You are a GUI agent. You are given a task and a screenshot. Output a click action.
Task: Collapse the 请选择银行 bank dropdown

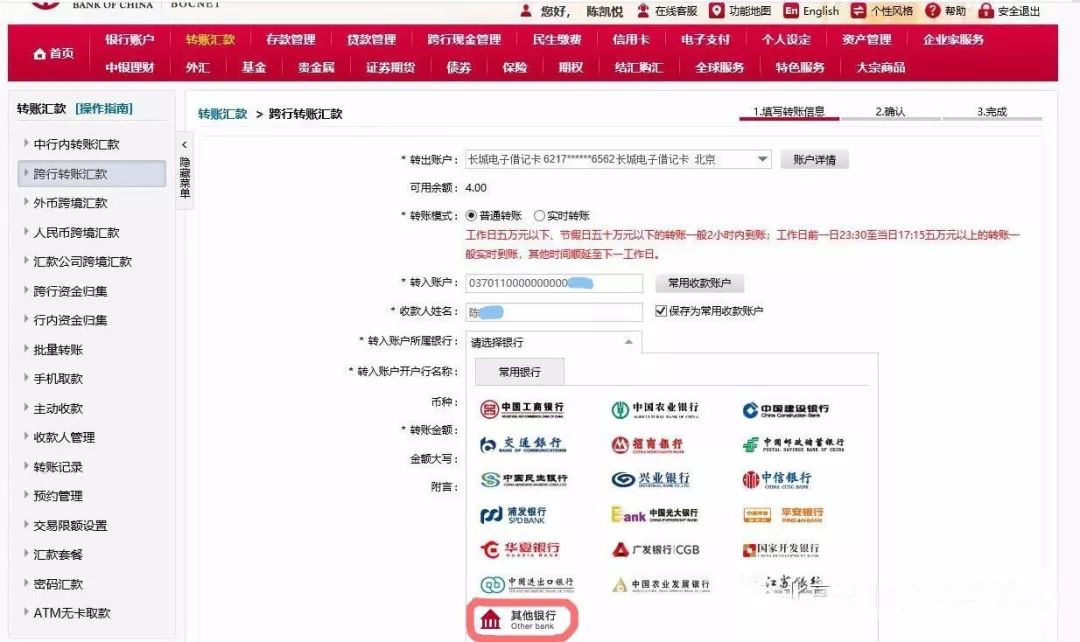click(x=554, y=342)
